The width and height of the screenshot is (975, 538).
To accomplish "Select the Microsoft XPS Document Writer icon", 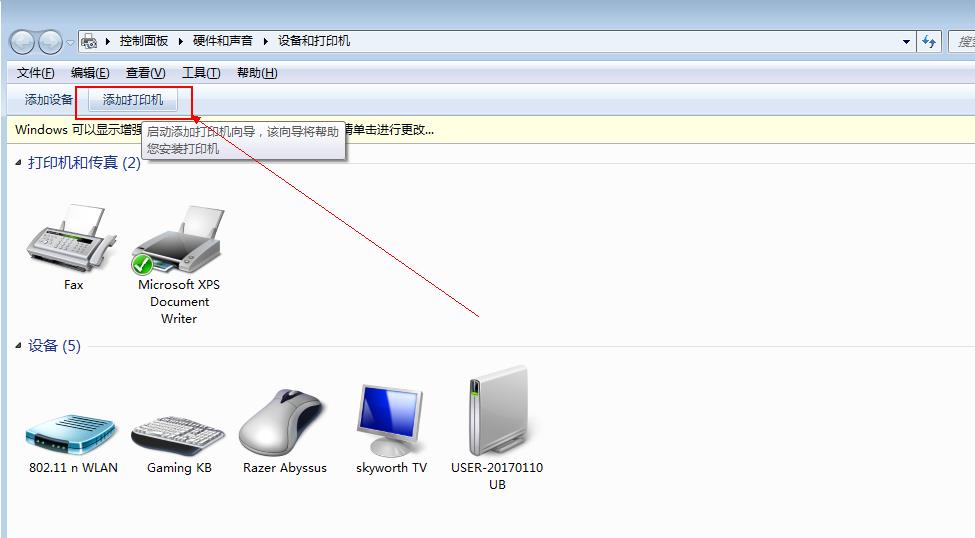I will 179,240.
